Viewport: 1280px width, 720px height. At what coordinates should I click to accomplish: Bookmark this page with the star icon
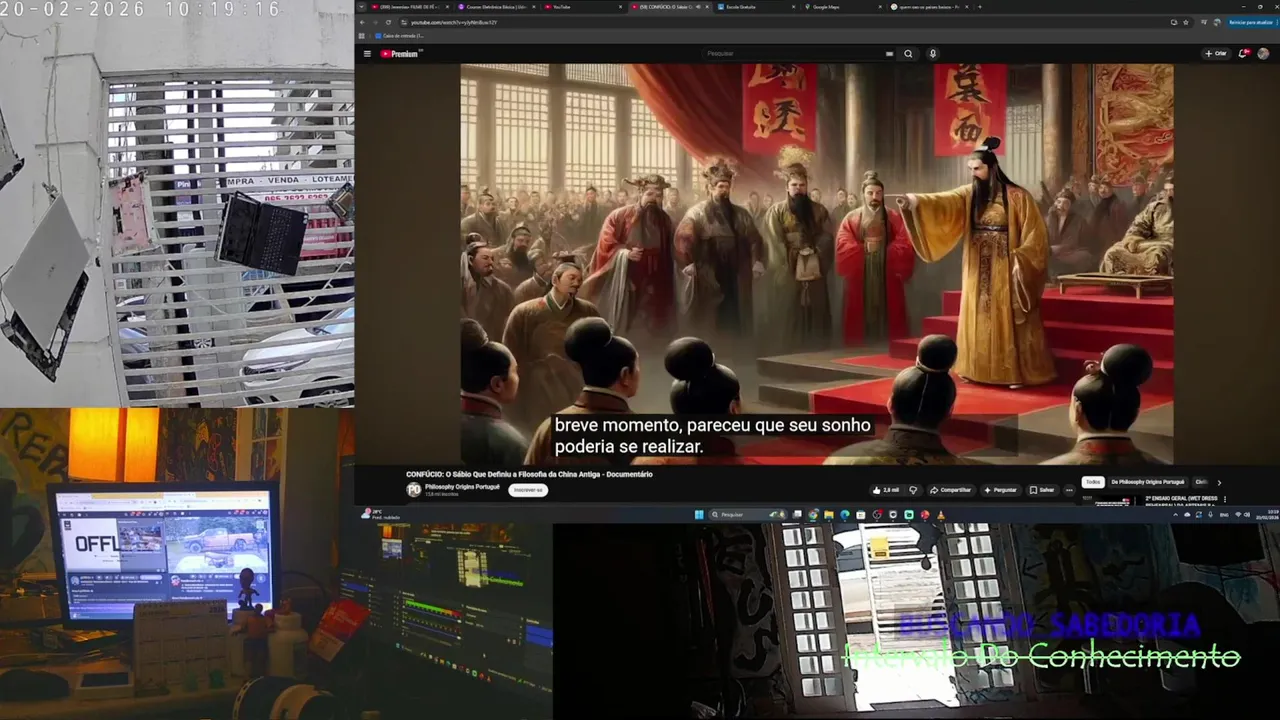pyautogui.click(x=1187, y=22)
